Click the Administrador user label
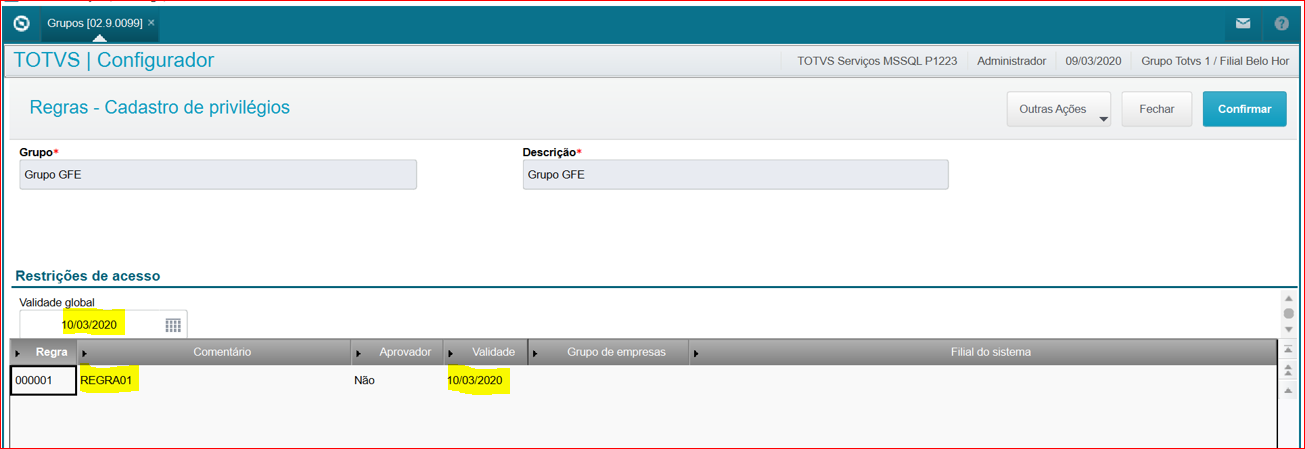Viewport: 1305px width, 449px height. (x=1011, y=61)
